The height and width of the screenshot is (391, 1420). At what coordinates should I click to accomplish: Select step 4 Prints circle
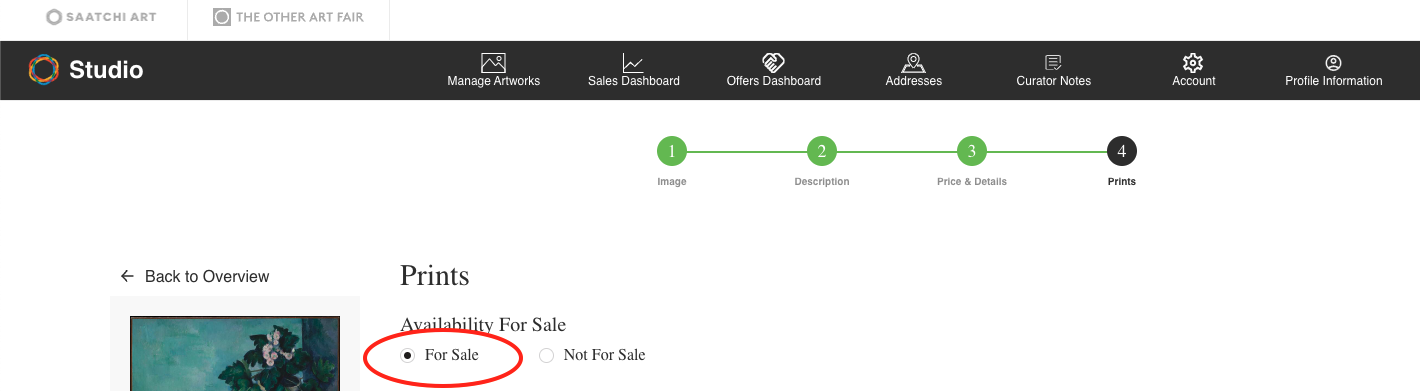click(1122, 152)
